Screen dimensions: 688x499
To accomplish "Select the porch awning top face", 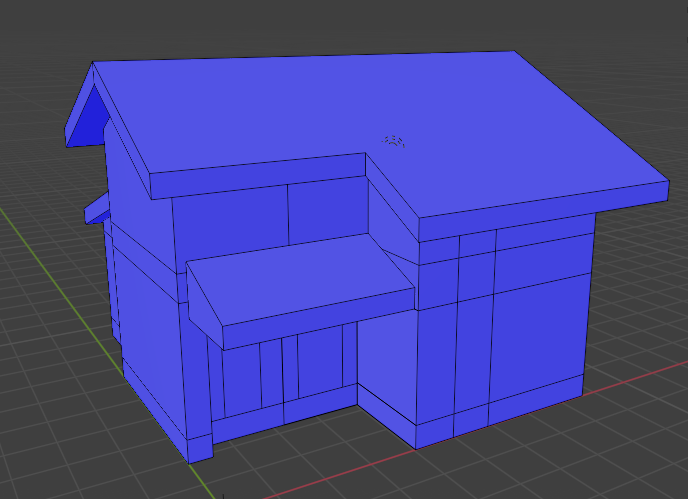I will click(300, 279).
